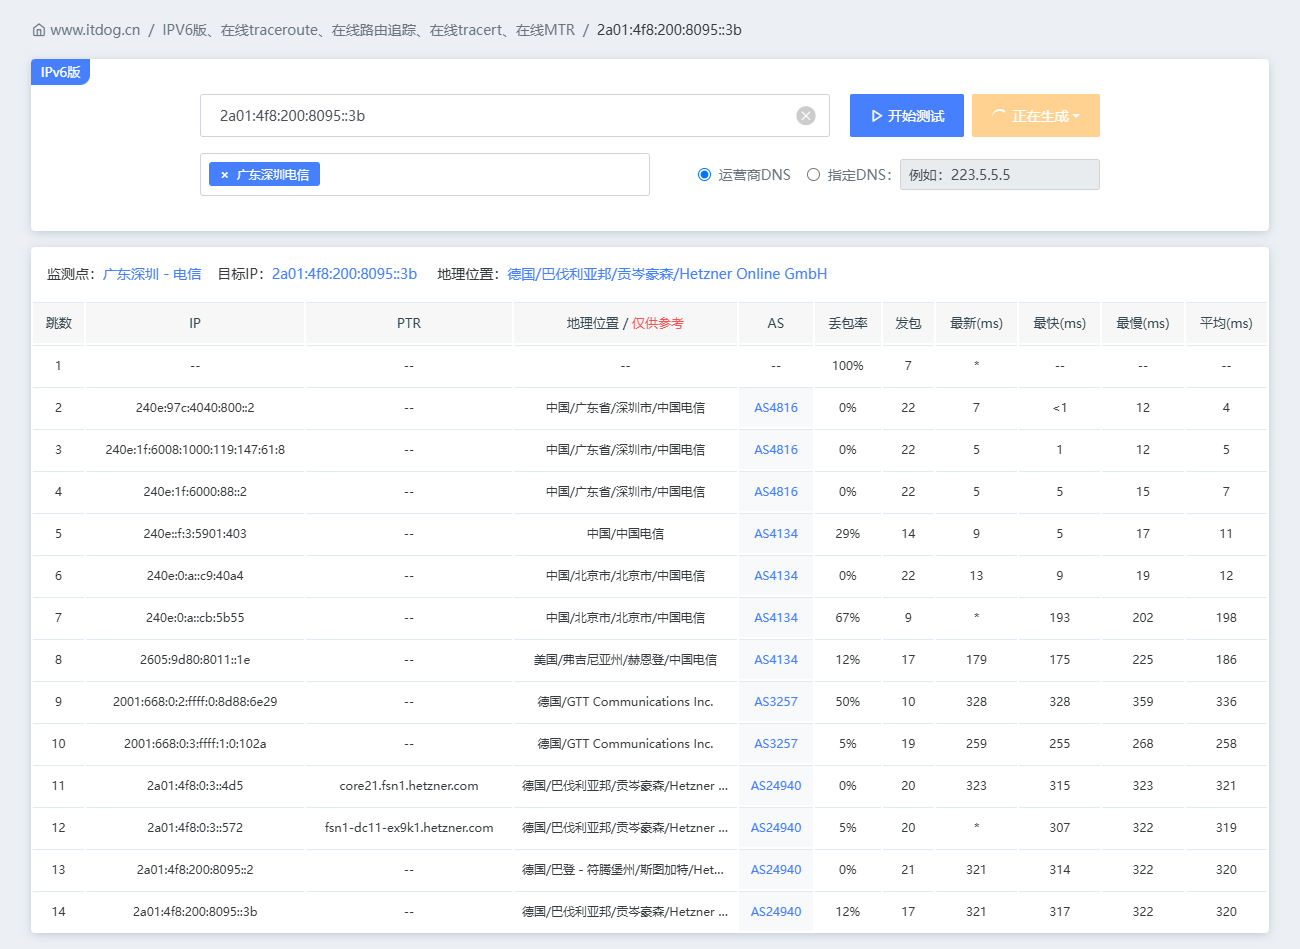
Task: Click the IPv6版 badge label
Action: point(60,72)
